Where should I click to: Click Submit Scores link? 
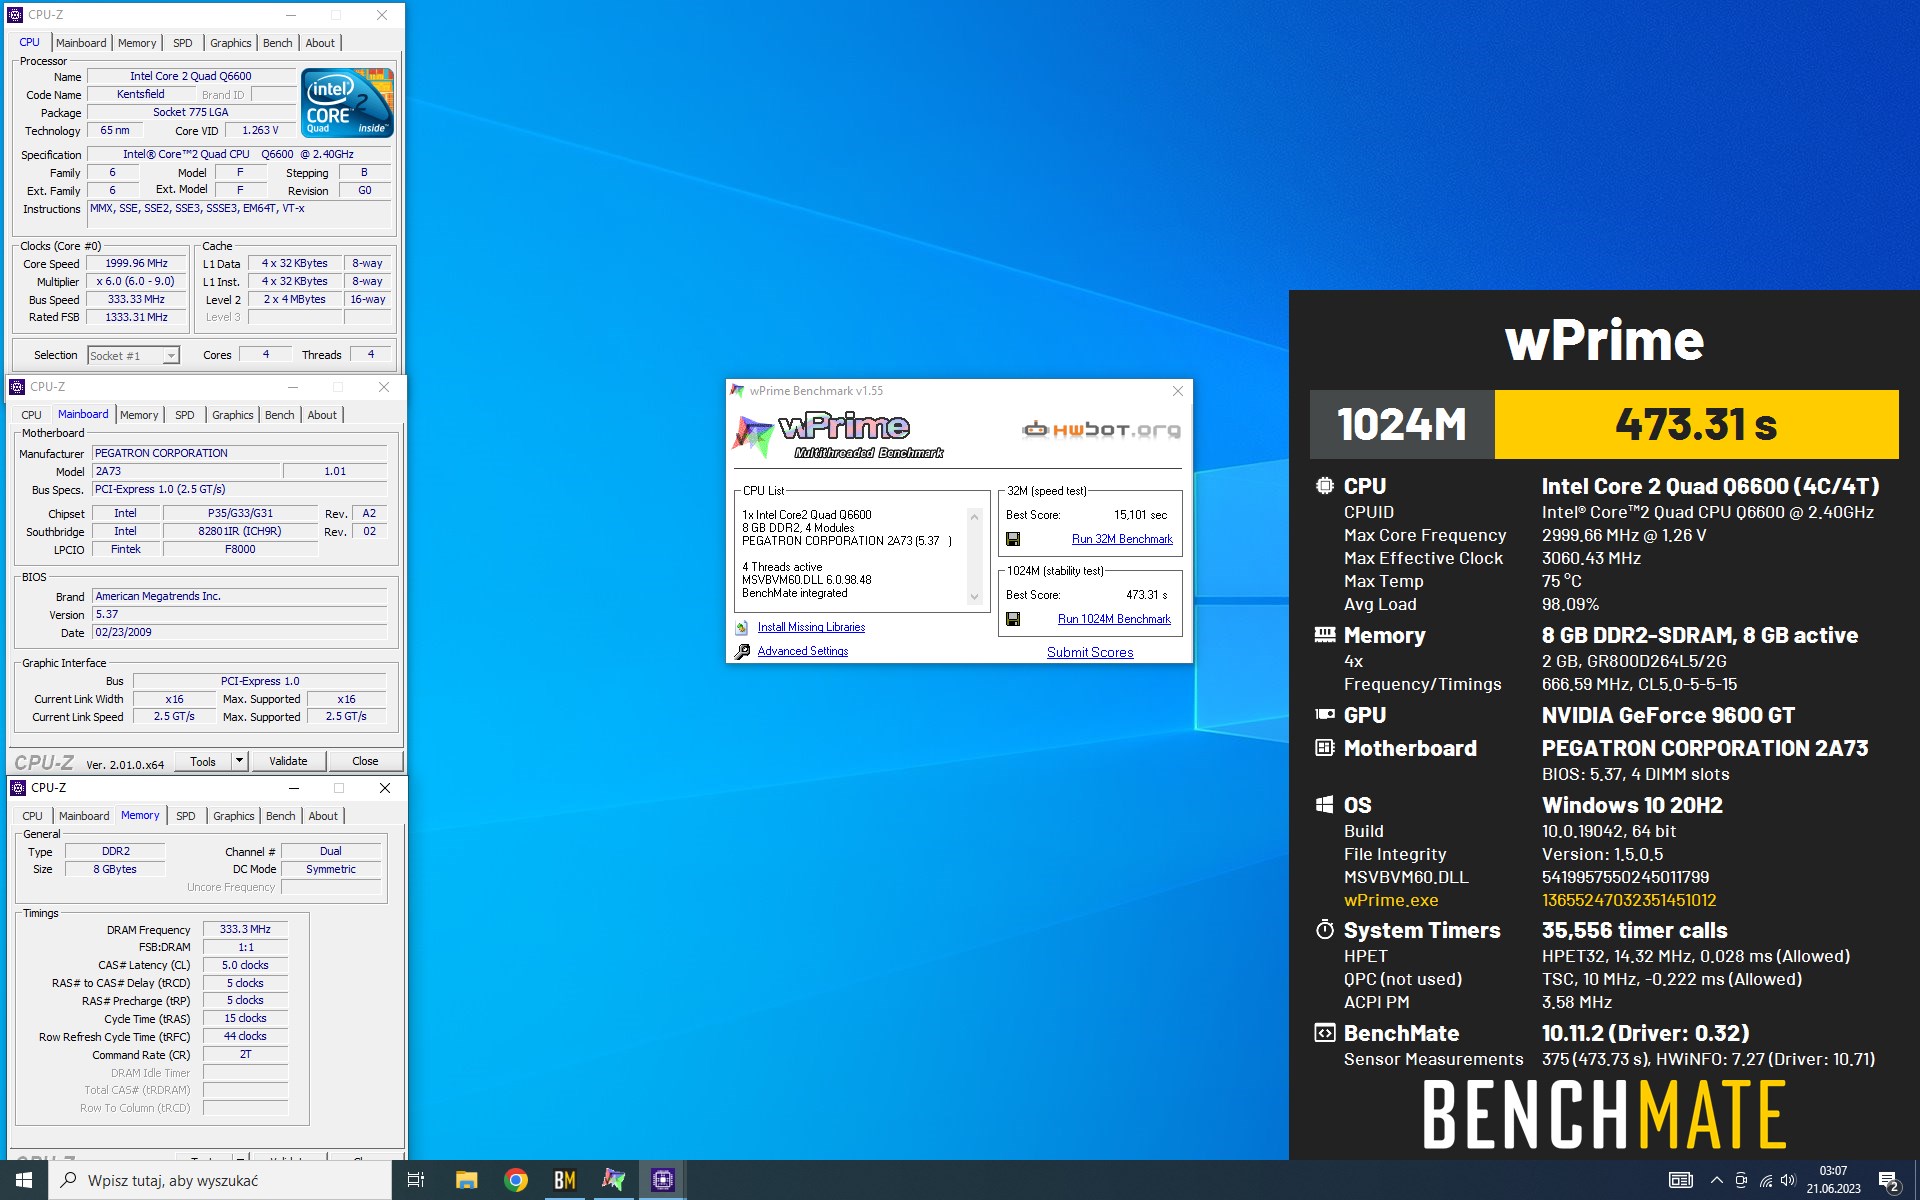coord(1090,652)
